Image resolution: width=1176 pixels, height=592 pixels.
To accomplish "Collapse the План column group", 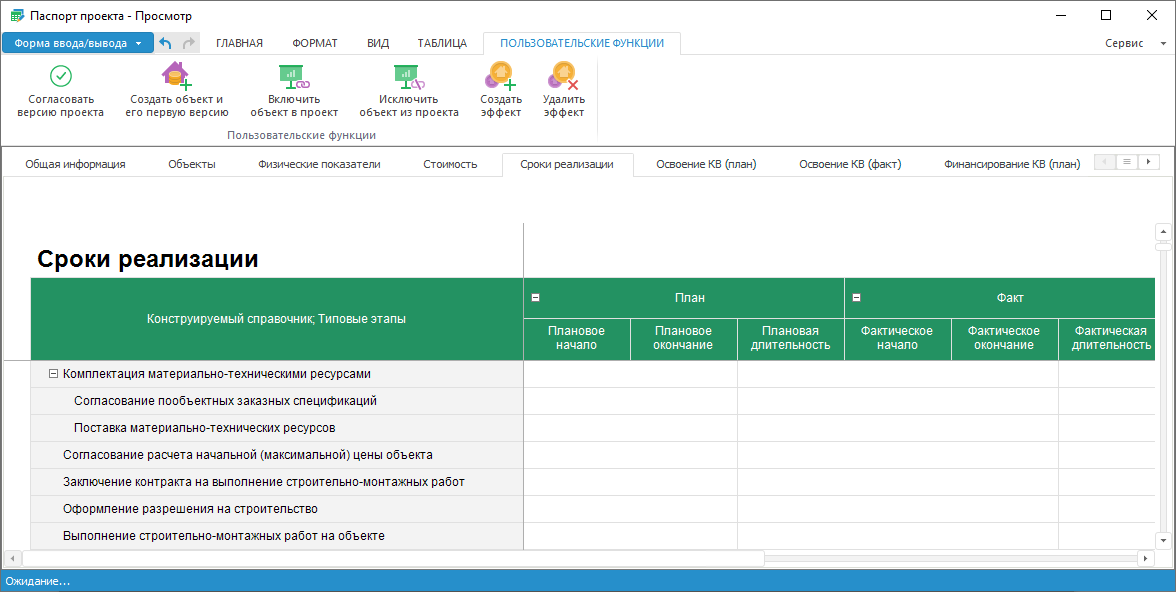I will pos(535,297).
